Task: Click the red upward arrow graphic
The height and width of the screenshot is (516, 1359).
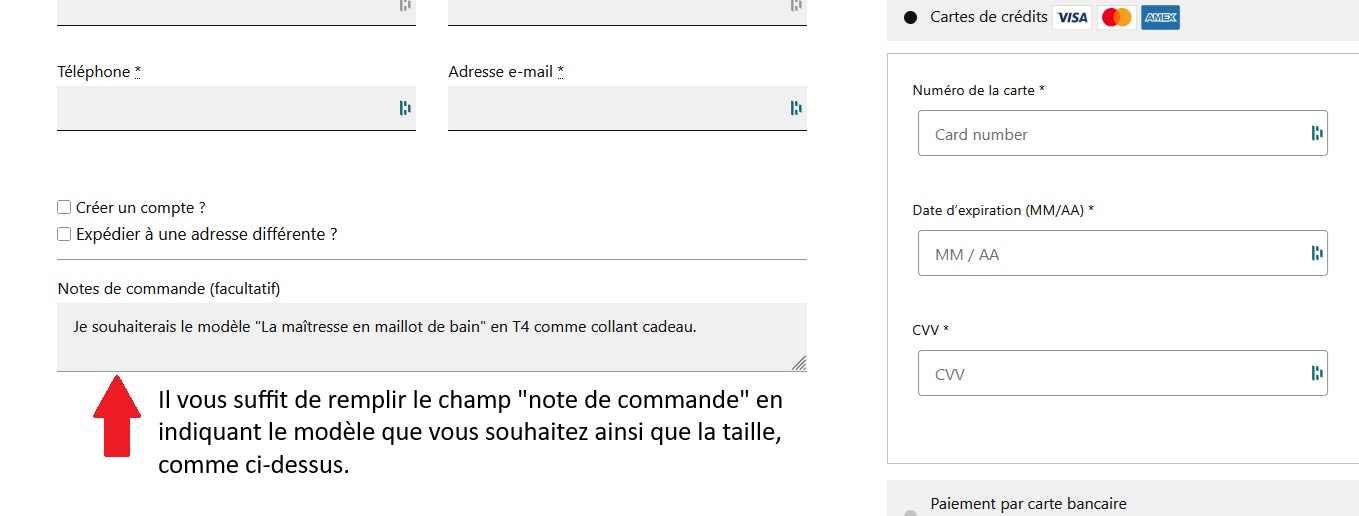Action: click(117, 416)
